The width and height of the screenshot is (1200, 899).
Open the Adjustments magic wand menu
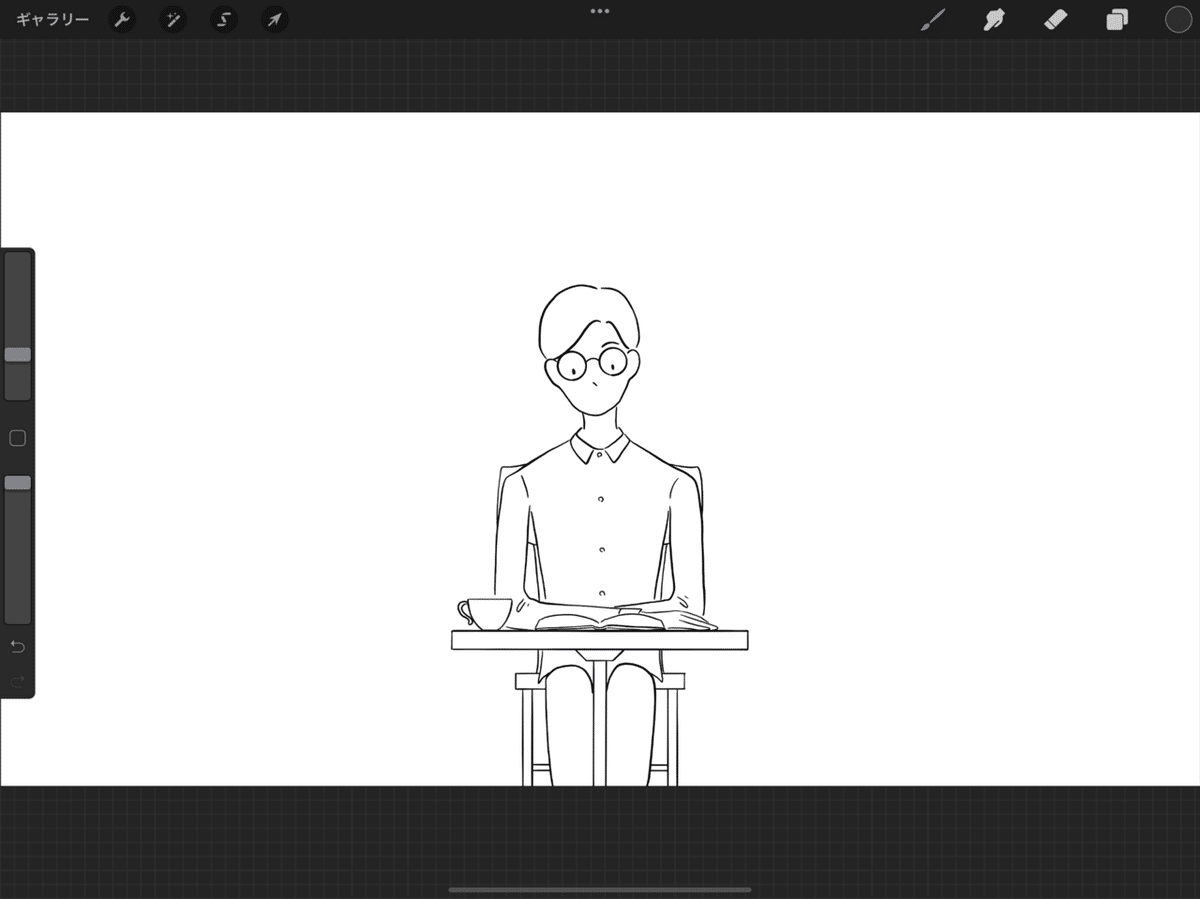(x=173, y=20)
